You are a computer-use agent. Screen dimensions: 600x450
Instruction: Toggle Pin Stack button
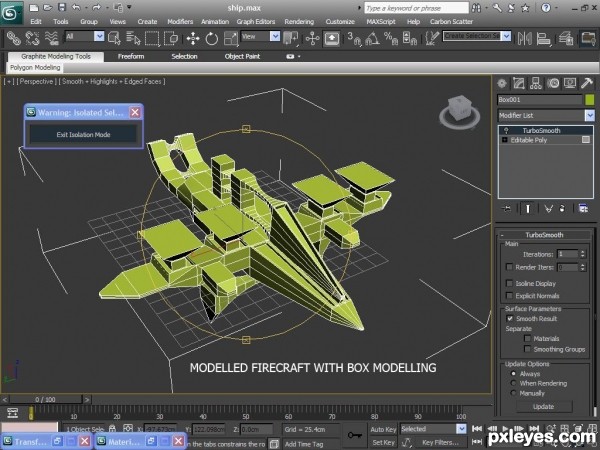(x=506, y=209)
